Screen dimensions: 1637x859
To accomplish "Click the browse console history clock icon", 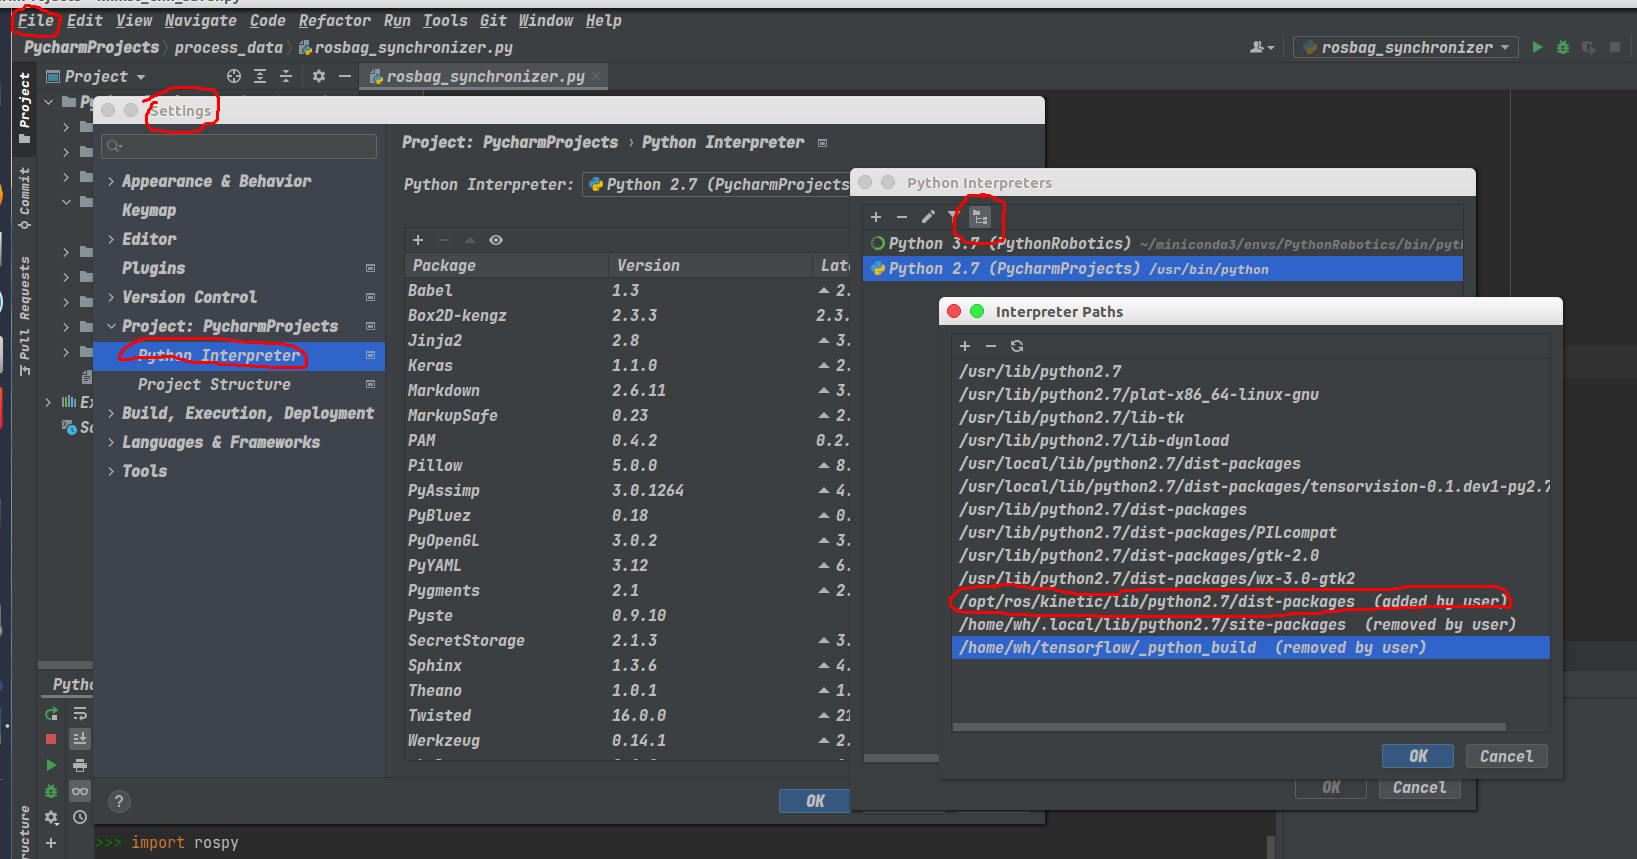I will [80, 817].
